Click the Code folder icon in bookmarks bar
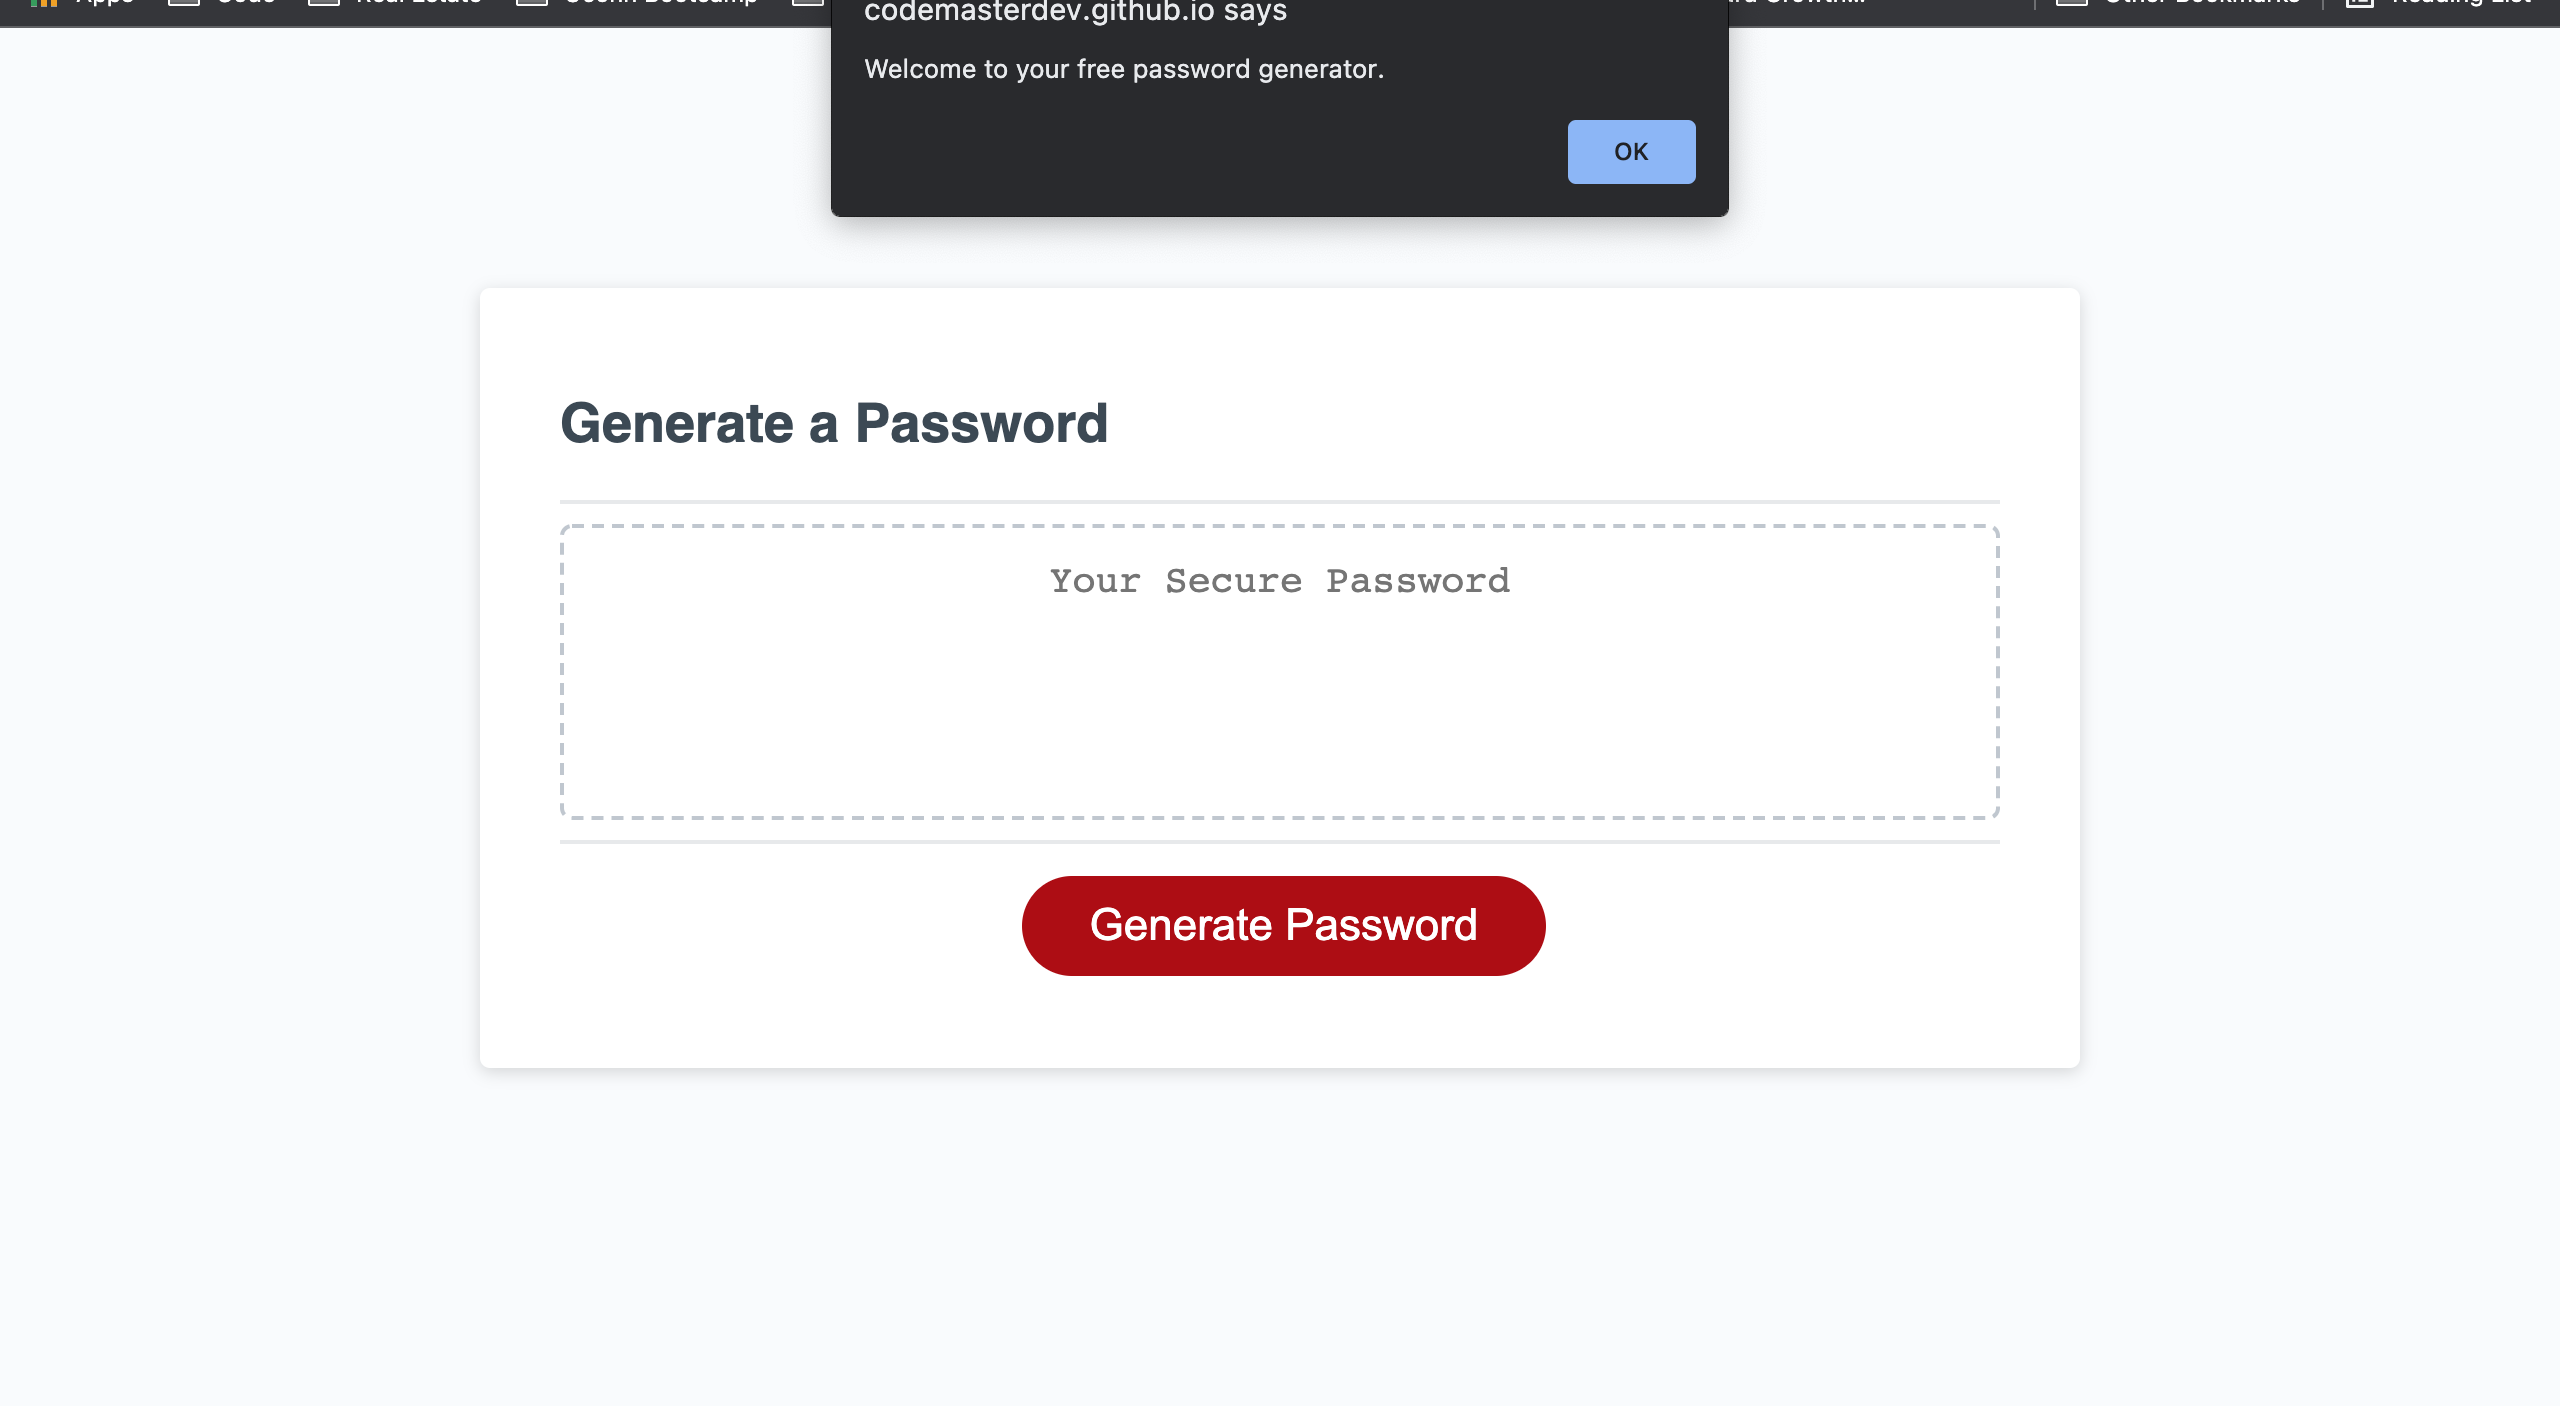 [x=184, y=3]
